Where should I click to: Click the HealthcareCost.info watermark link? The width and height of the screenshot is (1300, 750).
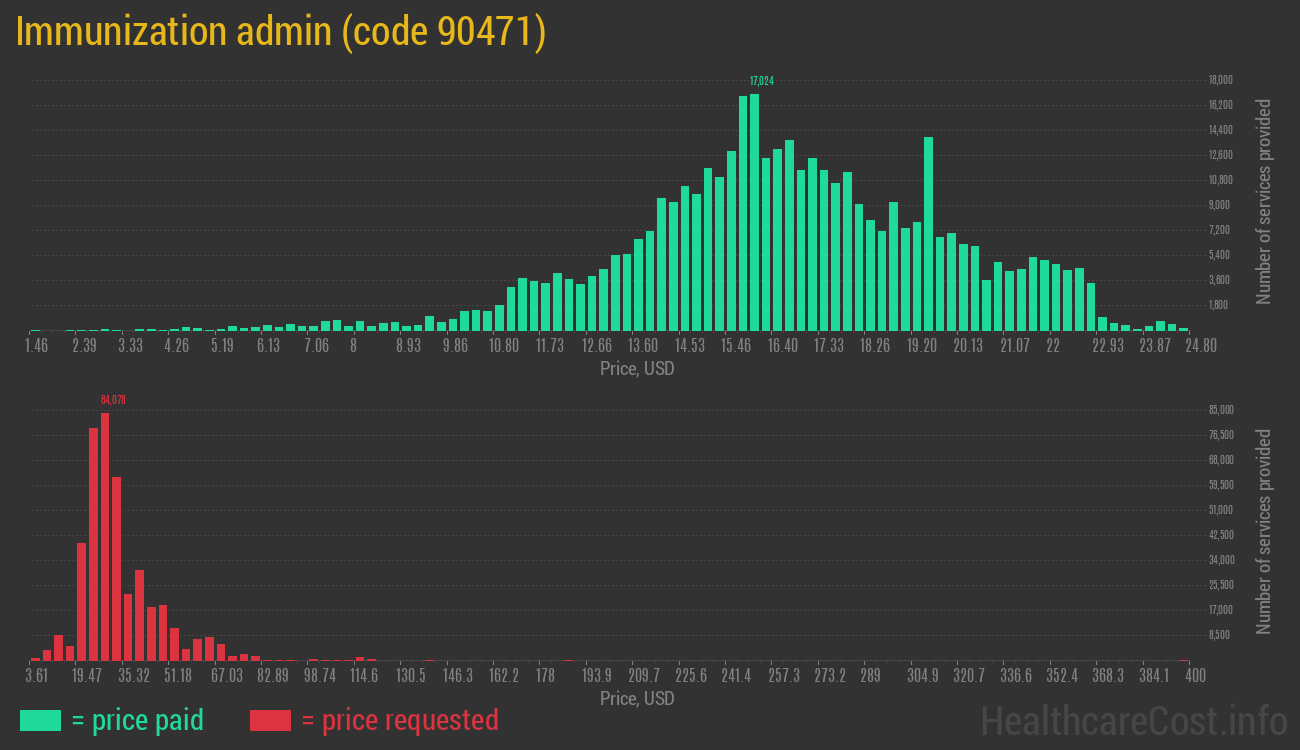[1133, 720]
